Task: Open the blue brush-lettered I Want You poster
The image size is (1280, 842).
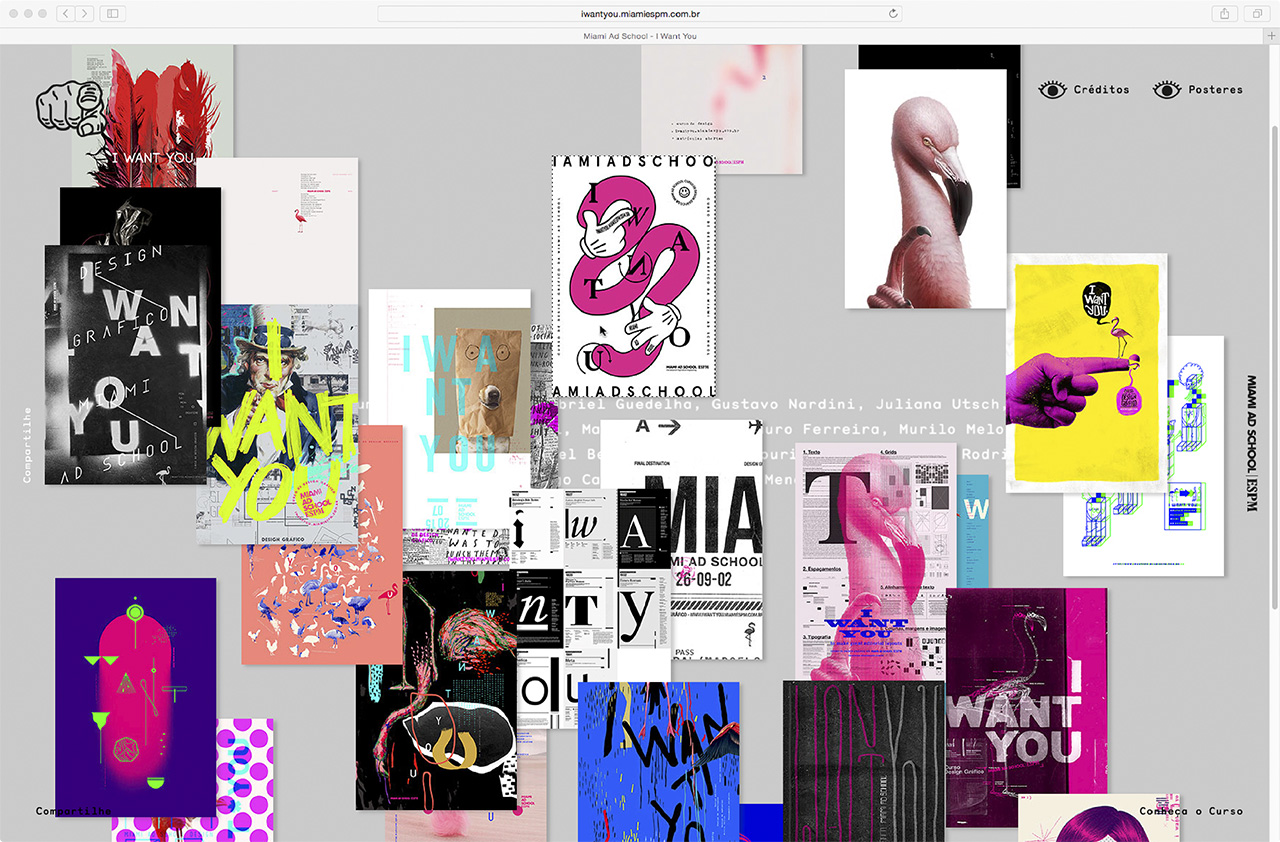Action: click(659, 762)
